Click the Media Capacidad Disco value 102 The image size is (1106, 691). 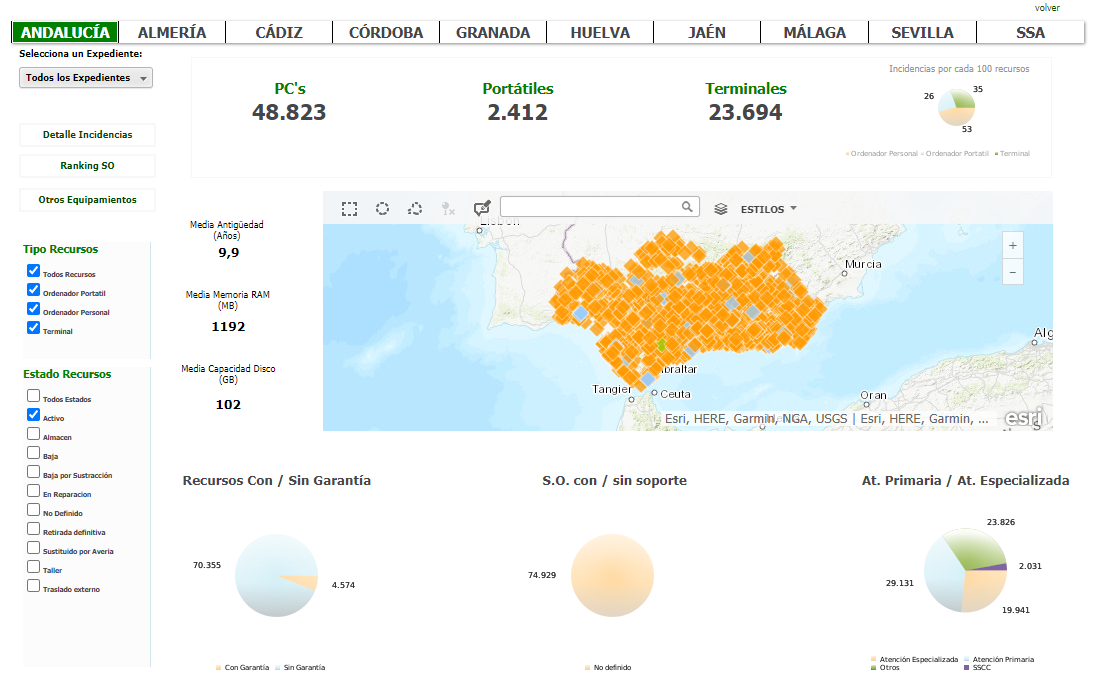click(x=229, y=404)
